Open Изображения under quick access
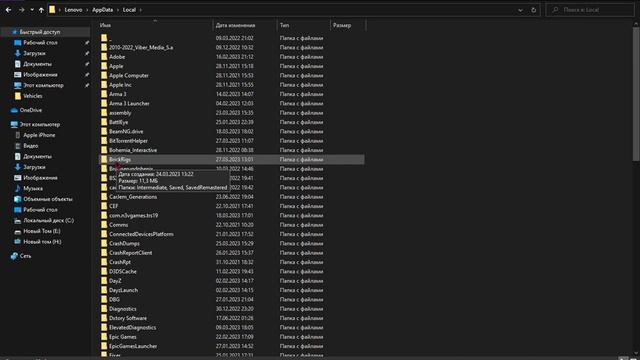Viewport: 640px width, 360px height. (40, 75)
